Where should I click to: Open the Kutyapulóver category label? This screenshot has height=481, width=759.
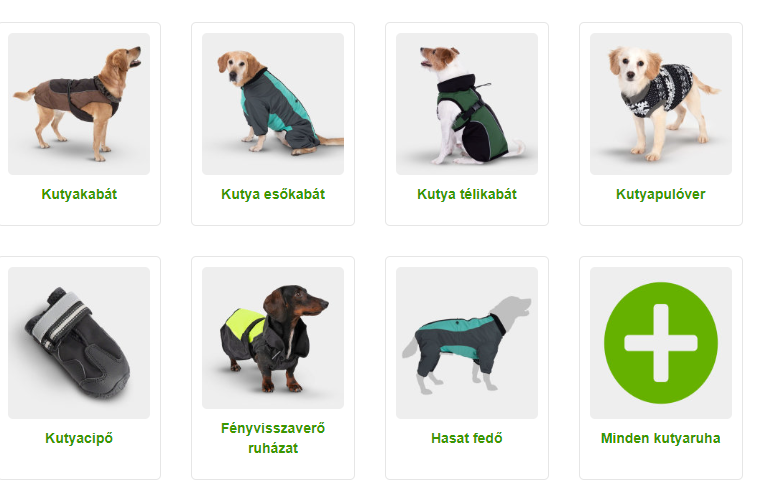[660, 195]
